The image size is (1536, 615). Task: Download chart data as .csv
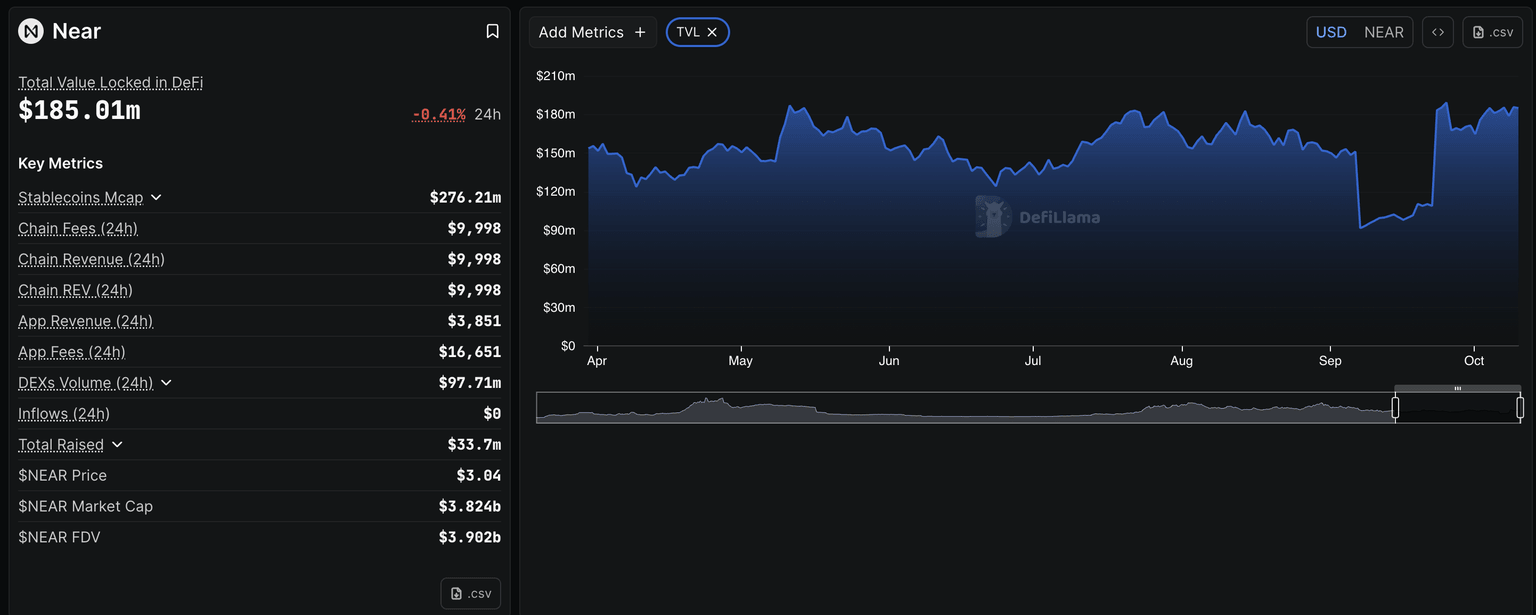(1492, 32)
